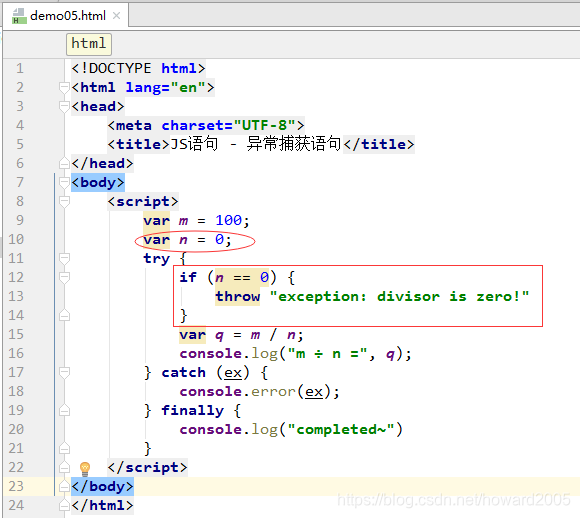Collapse the body tag fold on line 7
Viewport: 580px width, 518px height.
click(64, 182)
